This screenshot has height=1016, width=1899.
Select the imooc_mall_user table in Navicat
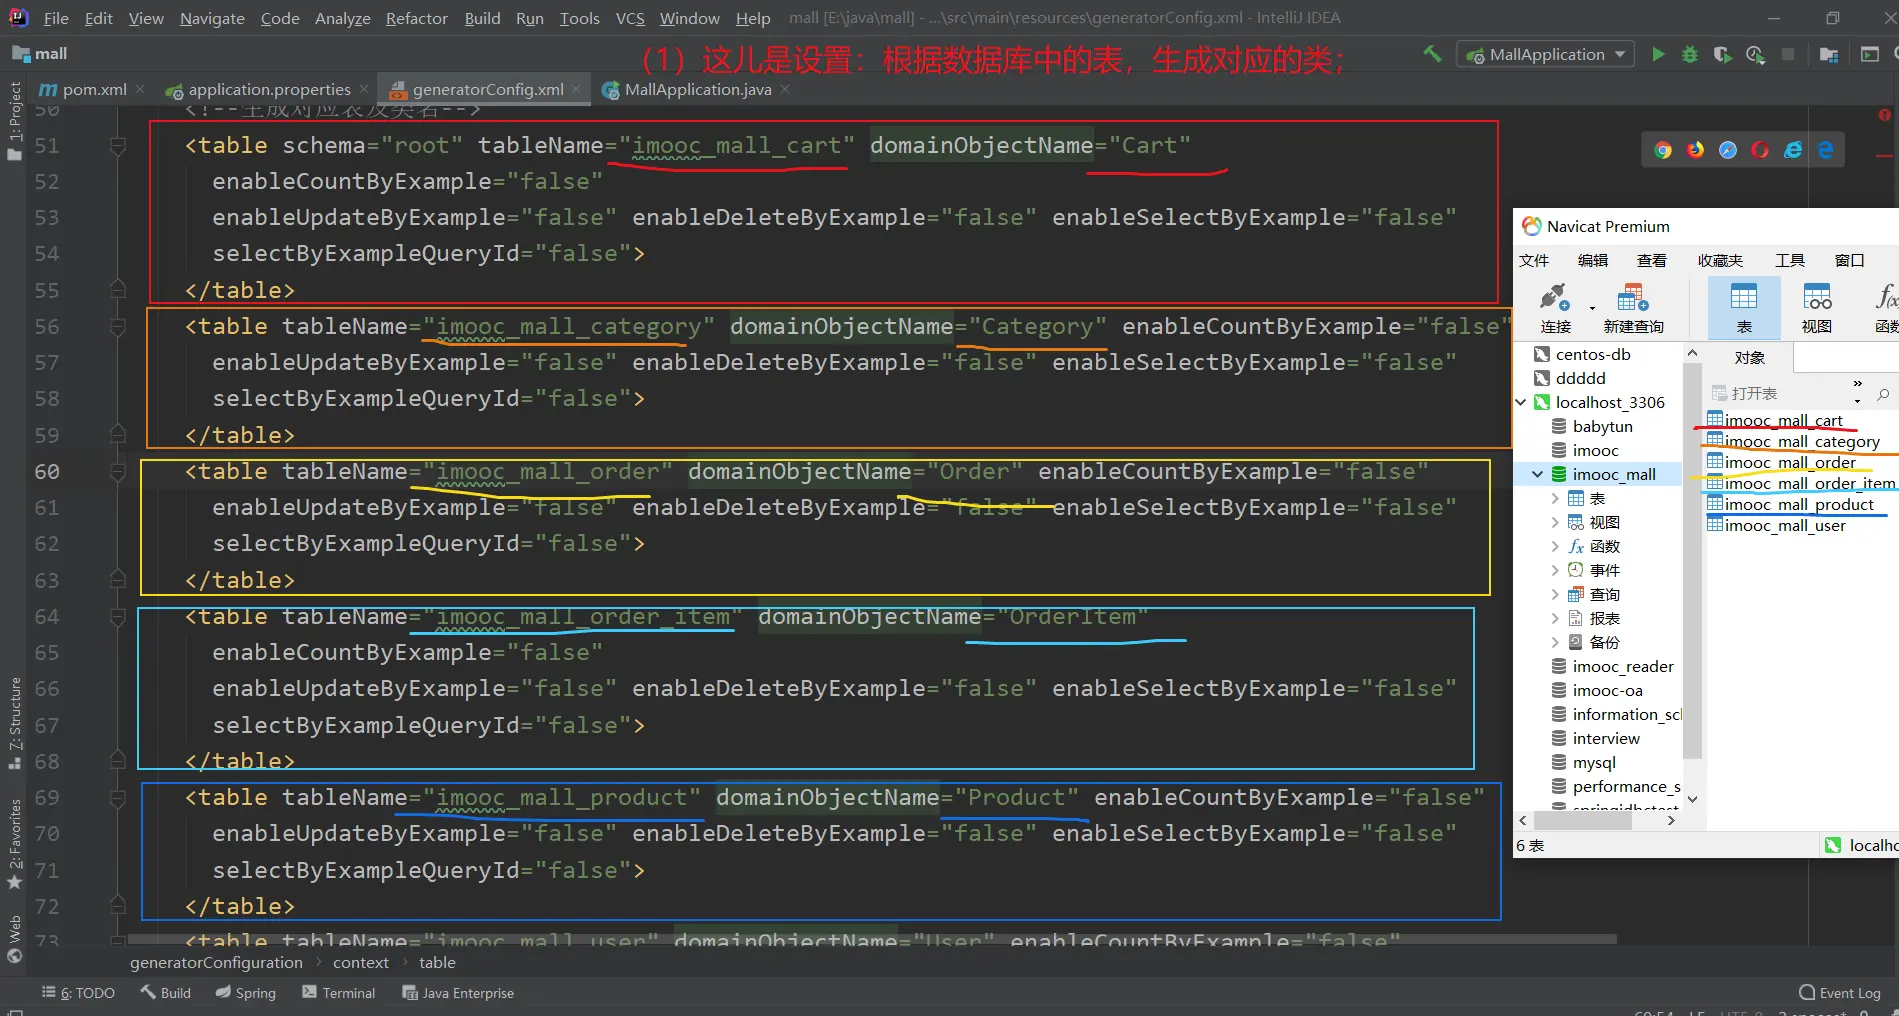tap(1784, 526)
